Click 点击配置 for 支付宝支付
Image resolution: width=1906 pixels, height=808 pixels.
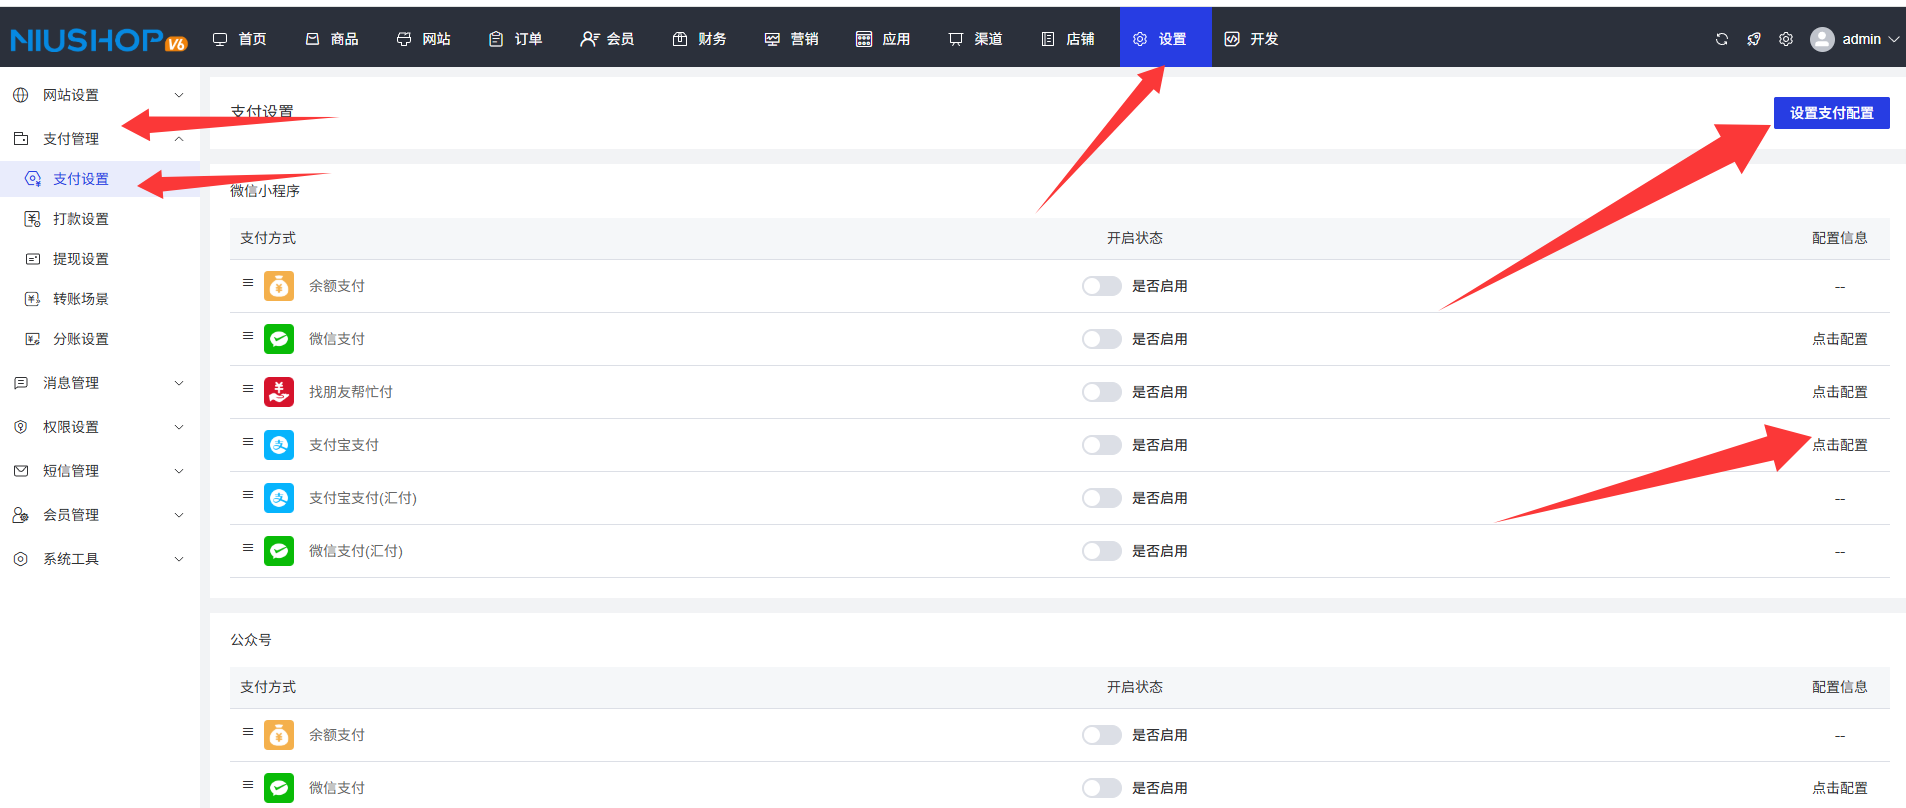[1840, 445]
